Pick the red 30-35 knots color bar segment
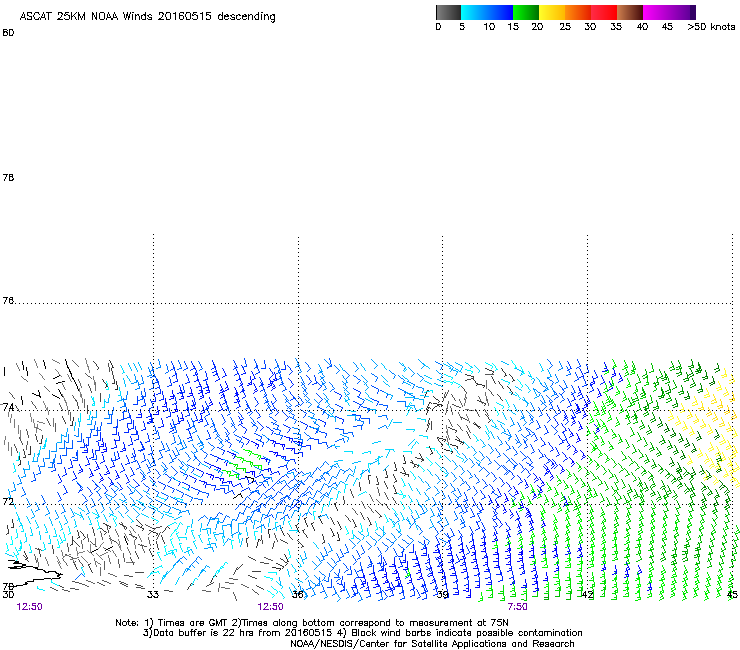The height and width of the screenshot is (650, 740). point(604,12)
